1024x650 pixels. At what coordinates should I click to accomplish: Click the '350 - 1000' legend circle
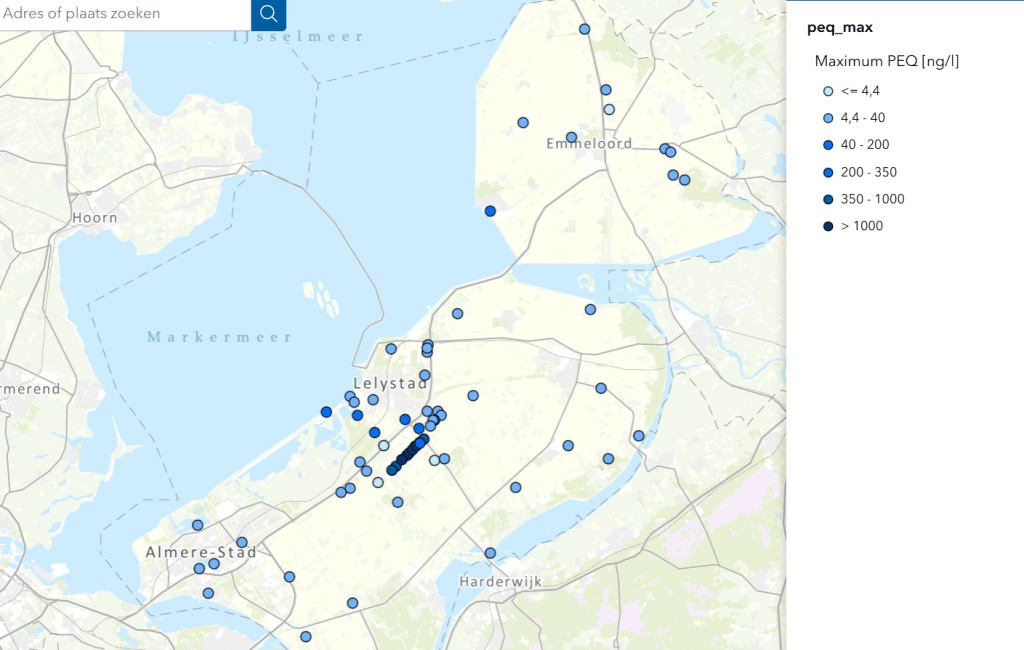tap(828, 199)
